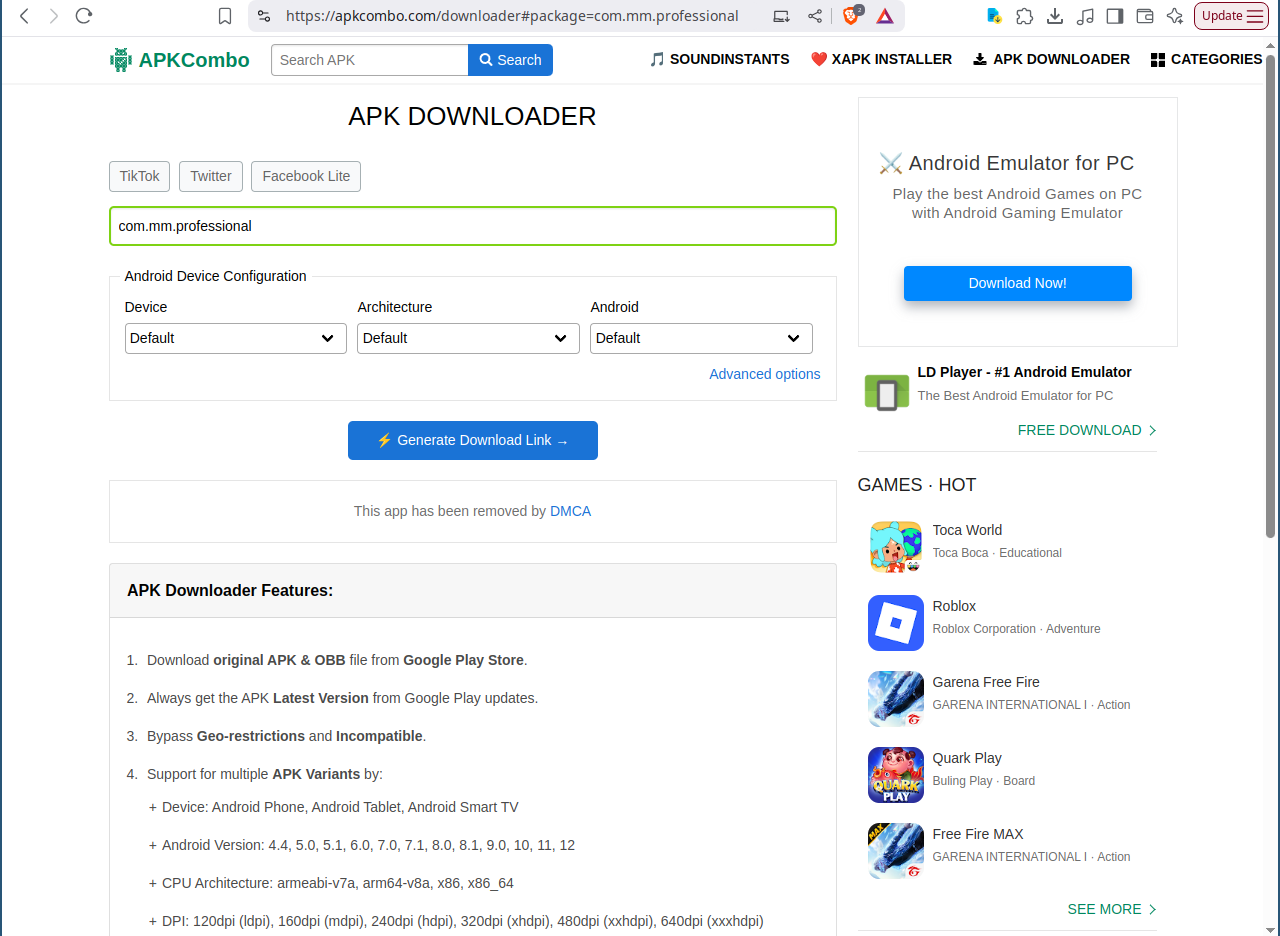The width and height of the screenshot is (1280, 936).
Task: Open the Roblox title link
Action: click(x=954, y=606)
